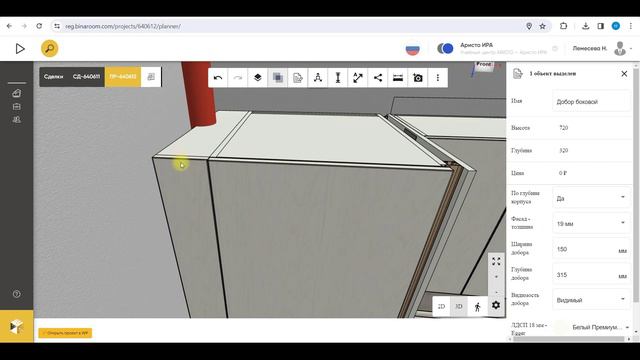Screen dimensions: 640x360
Task: Open browser downloads icon
Action: click(585, 26)
